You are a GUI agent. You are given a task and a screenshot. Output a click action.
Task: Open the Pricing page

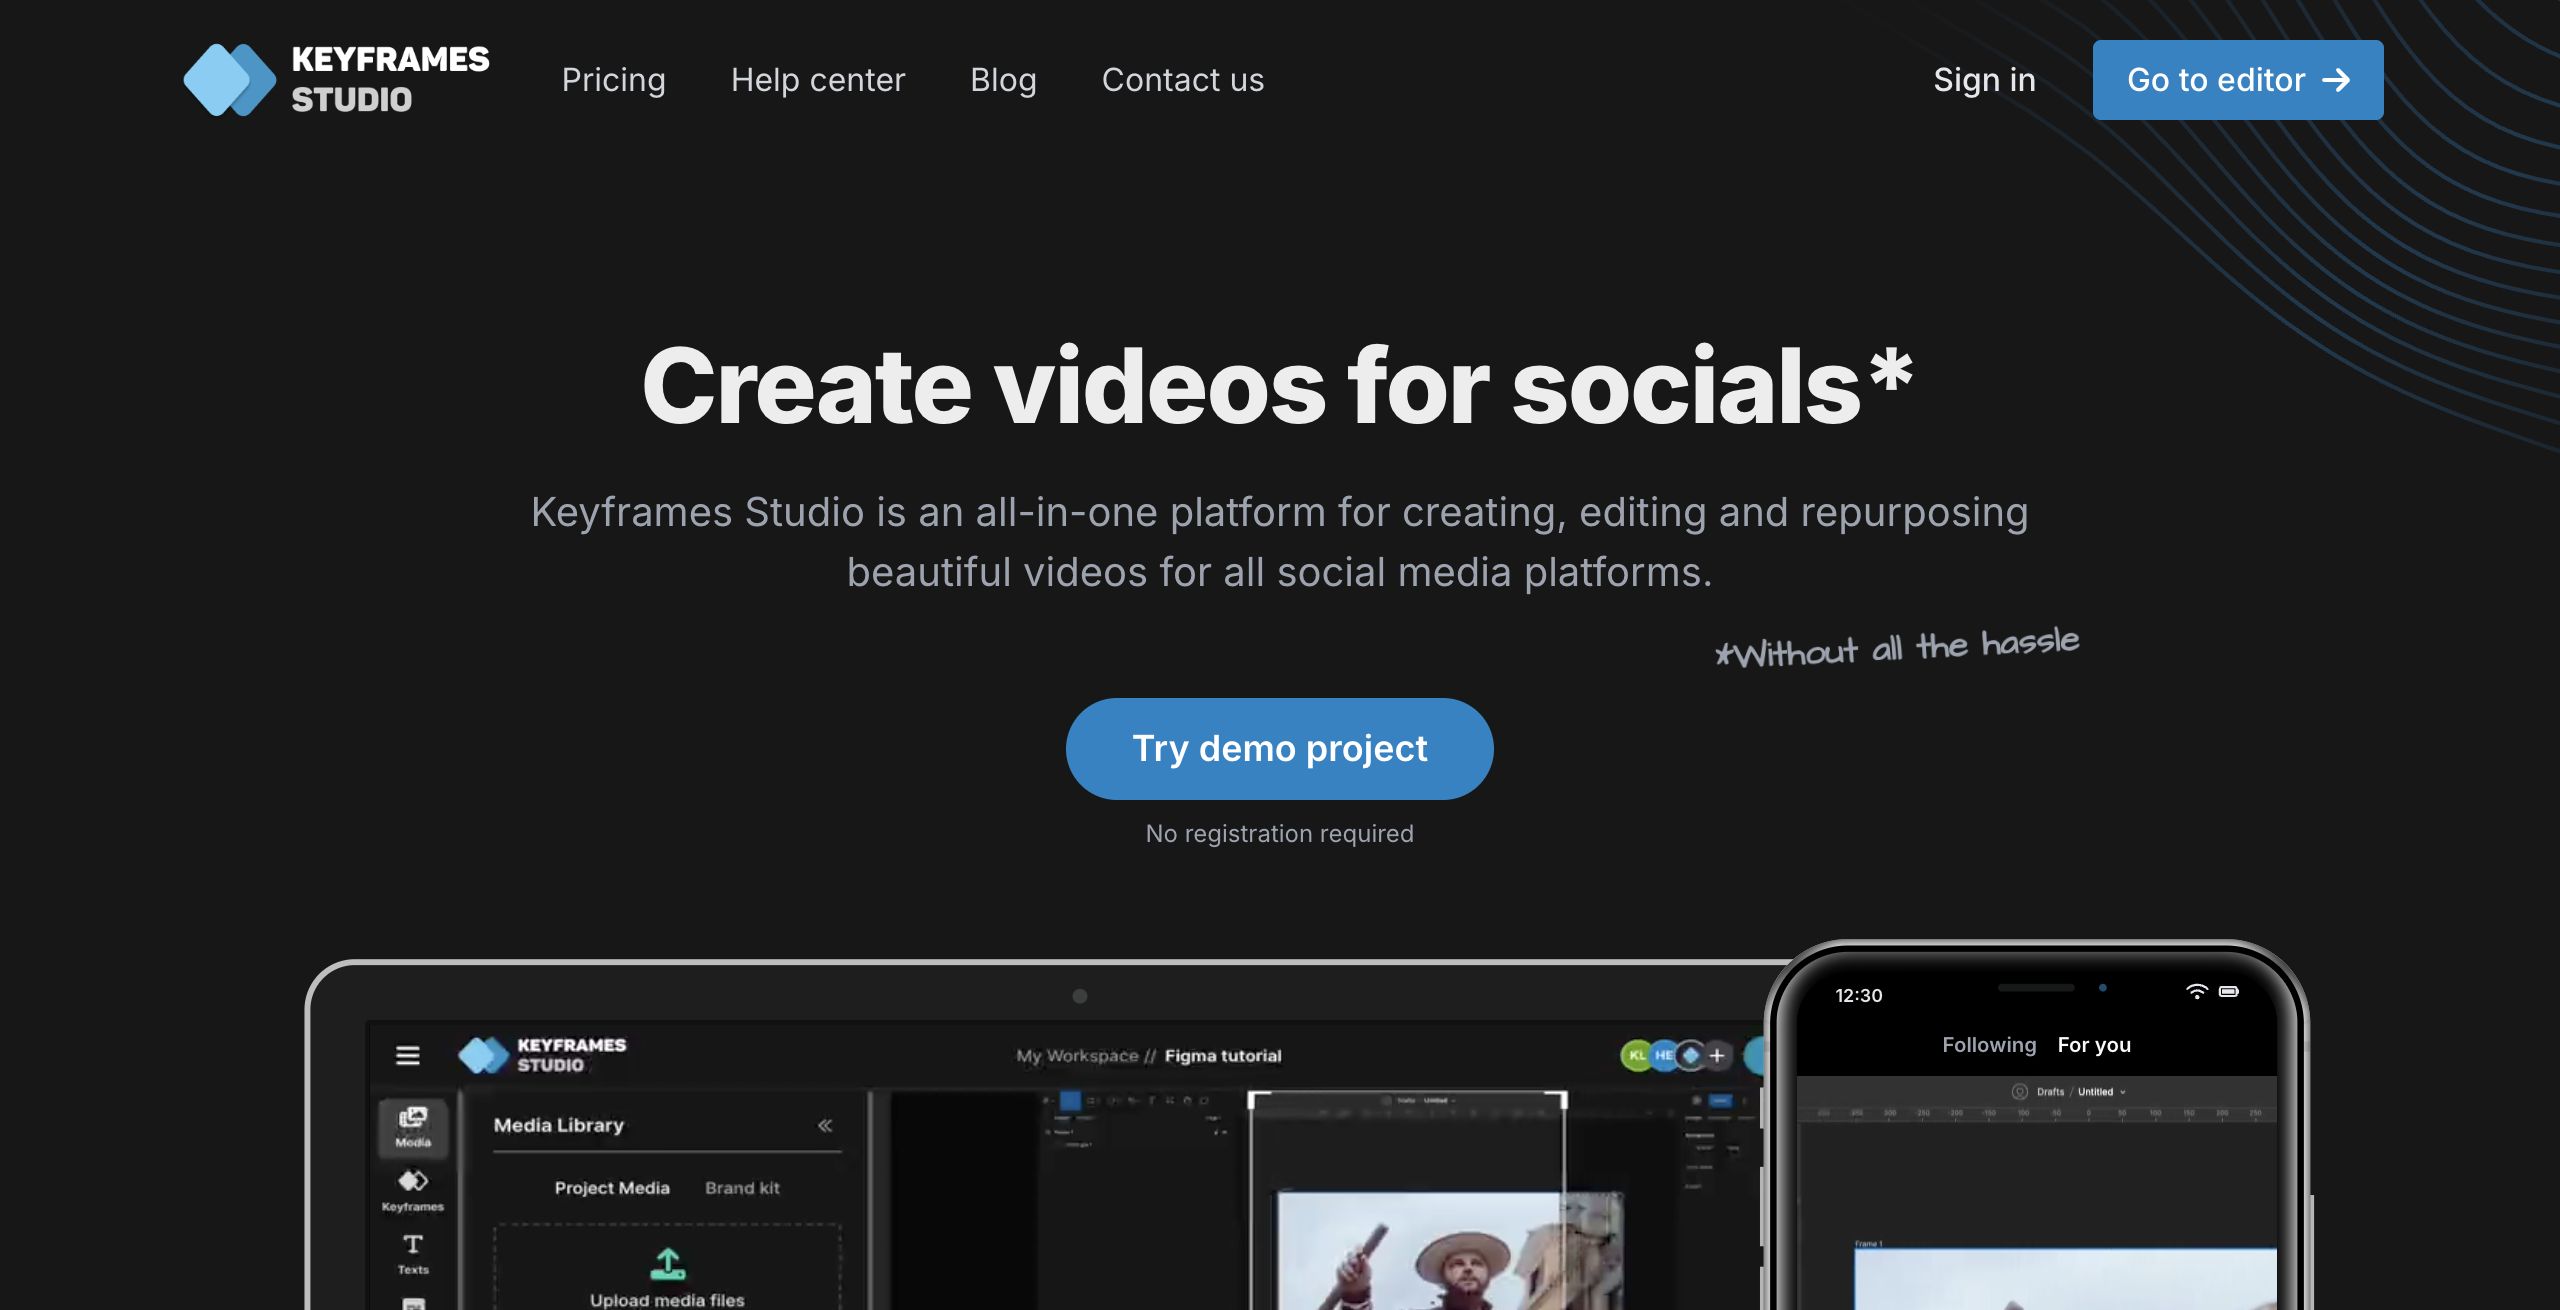613,80
